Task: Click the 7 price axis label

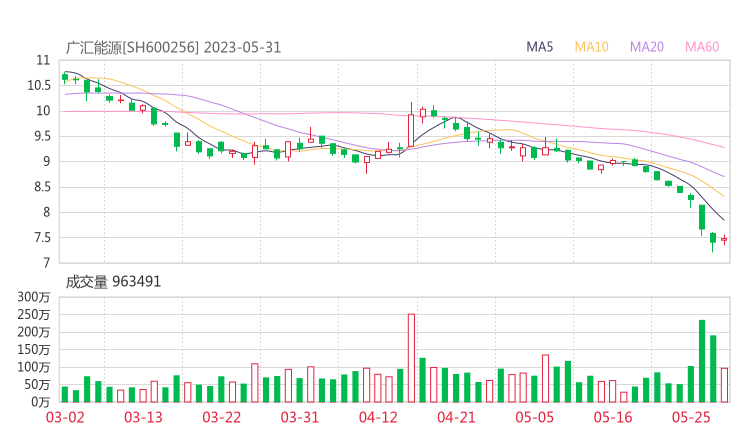Action: coord(46,263)
